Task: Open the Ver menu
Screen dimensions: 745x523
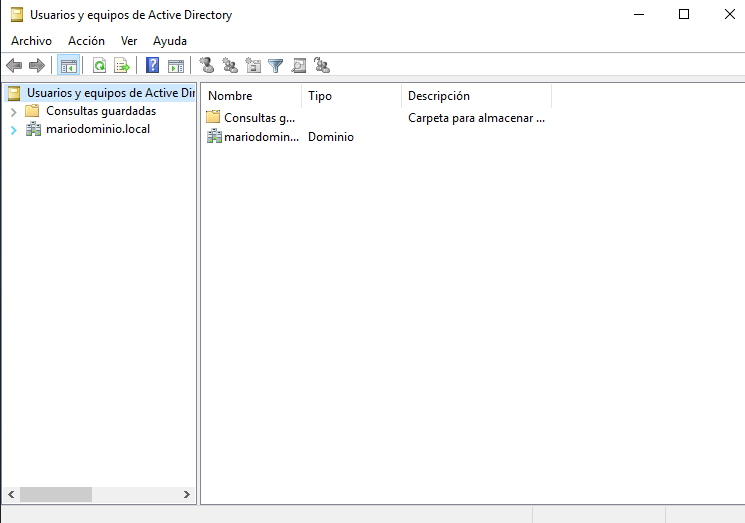Action: click(129, 41)
